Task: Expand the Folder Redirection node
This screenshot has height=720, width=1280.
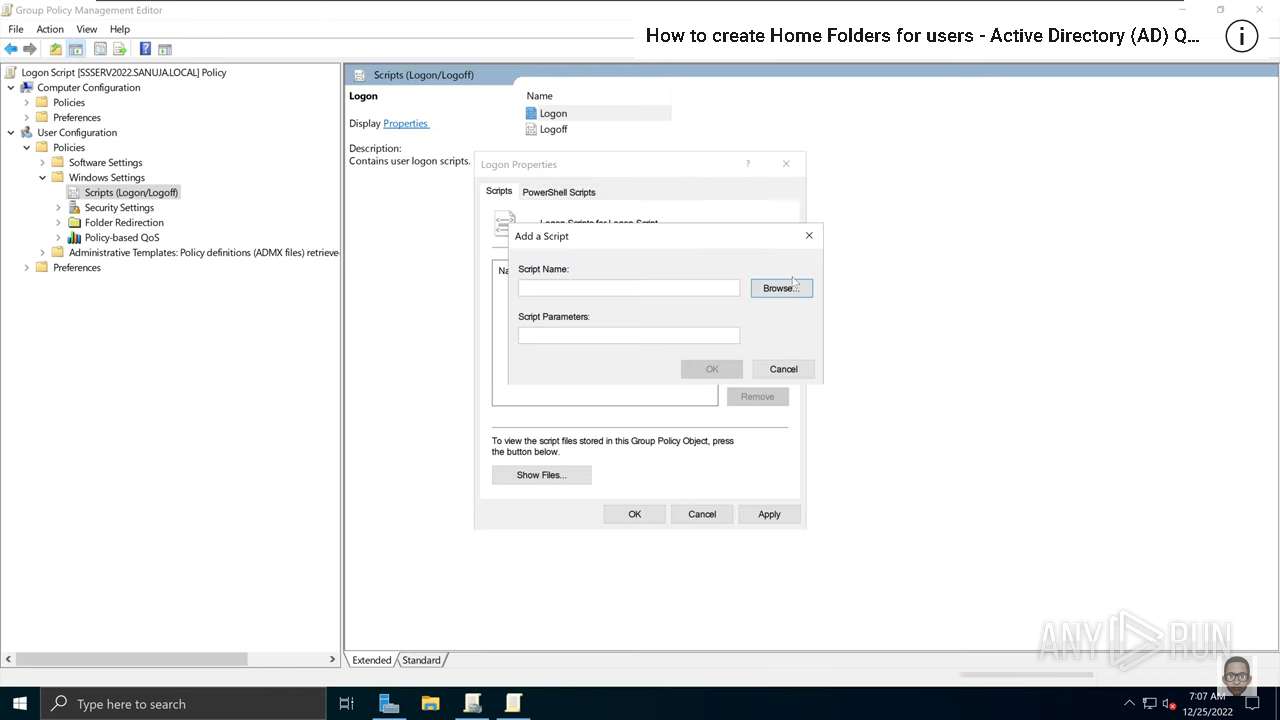Action: (59, 222)
